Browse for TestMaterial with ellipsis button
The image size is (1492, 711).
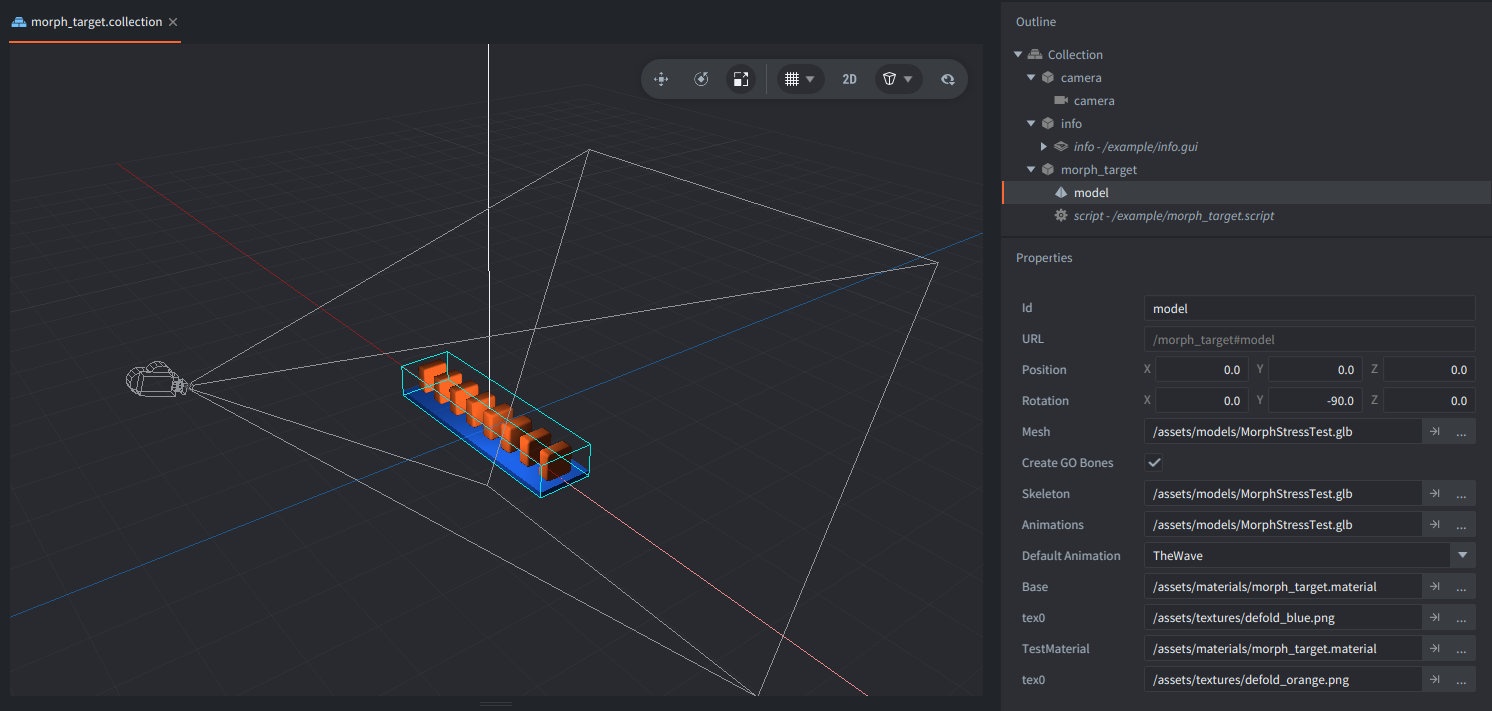click(x=1462, y=649)
